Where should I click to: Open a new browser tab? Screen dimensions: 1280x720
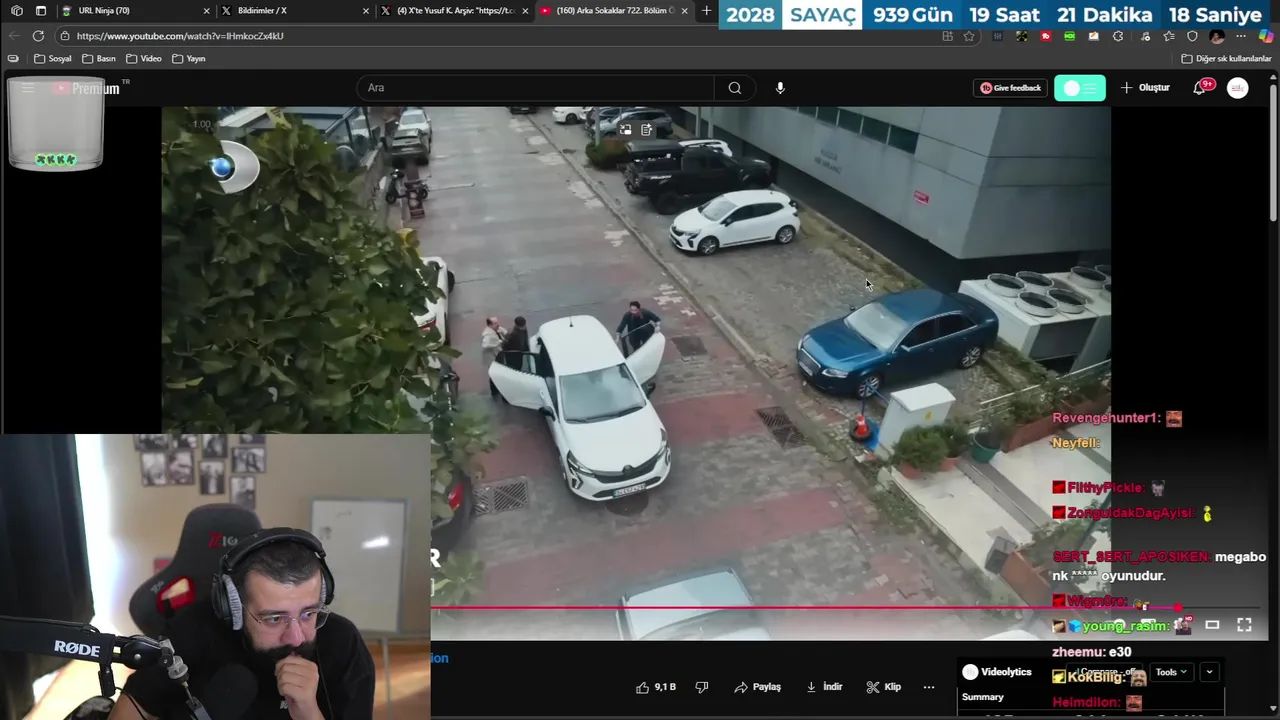point(707,11)
